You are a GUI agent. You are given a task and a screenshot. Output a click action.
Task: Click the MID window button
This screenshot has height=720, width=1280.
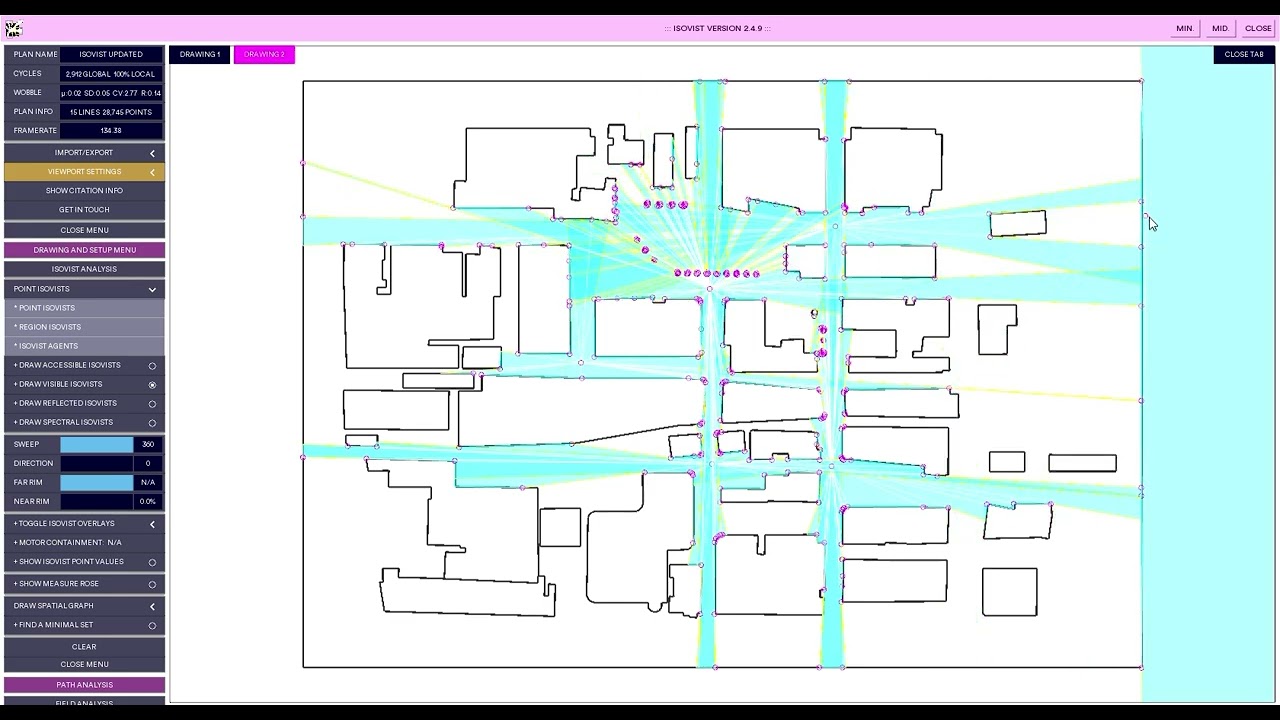[1220, 28]
